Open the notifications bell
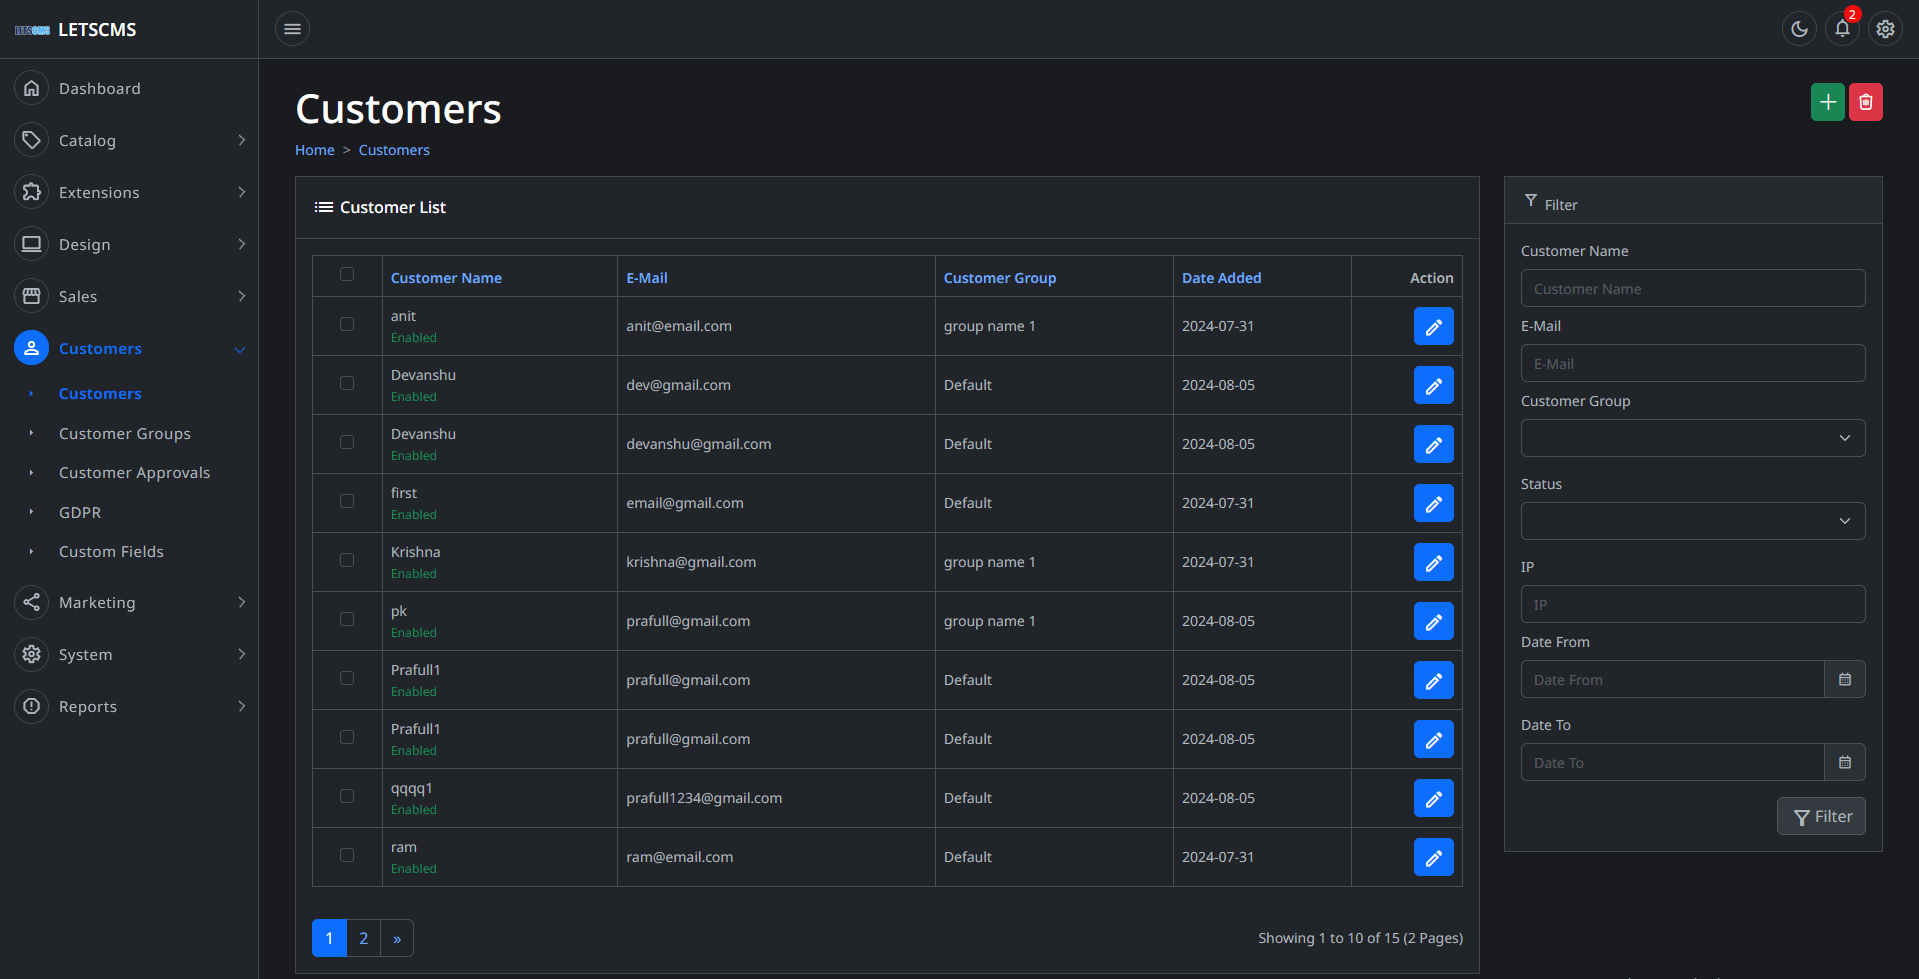Image resolution: width=1919 pixels, height=979 pixels. (1842, 29)
